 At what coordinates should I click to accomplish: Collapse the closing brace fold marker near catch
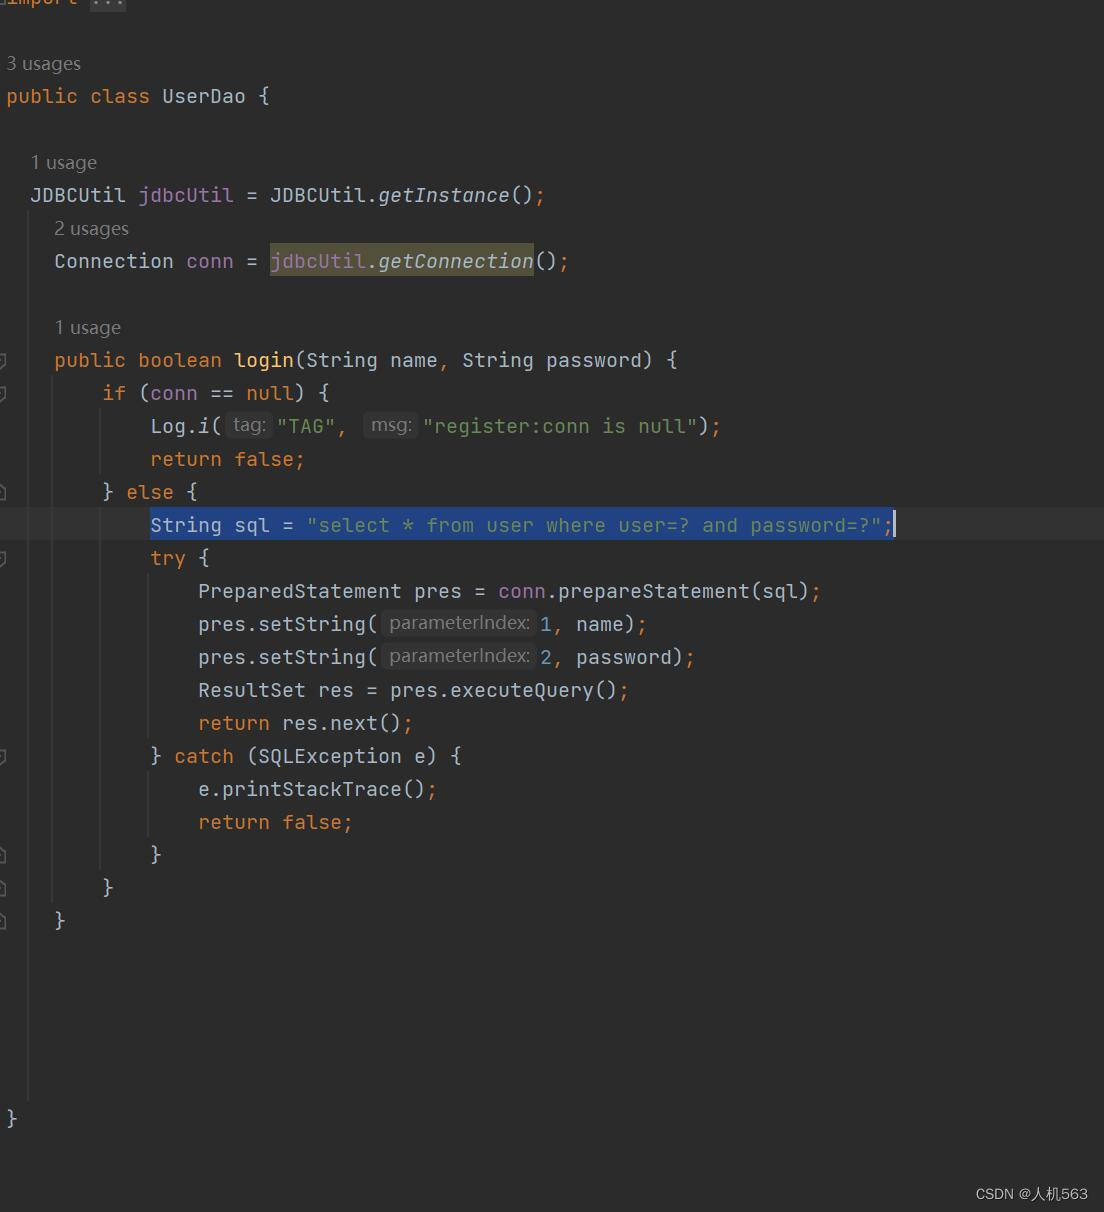[x=5, y=855]
